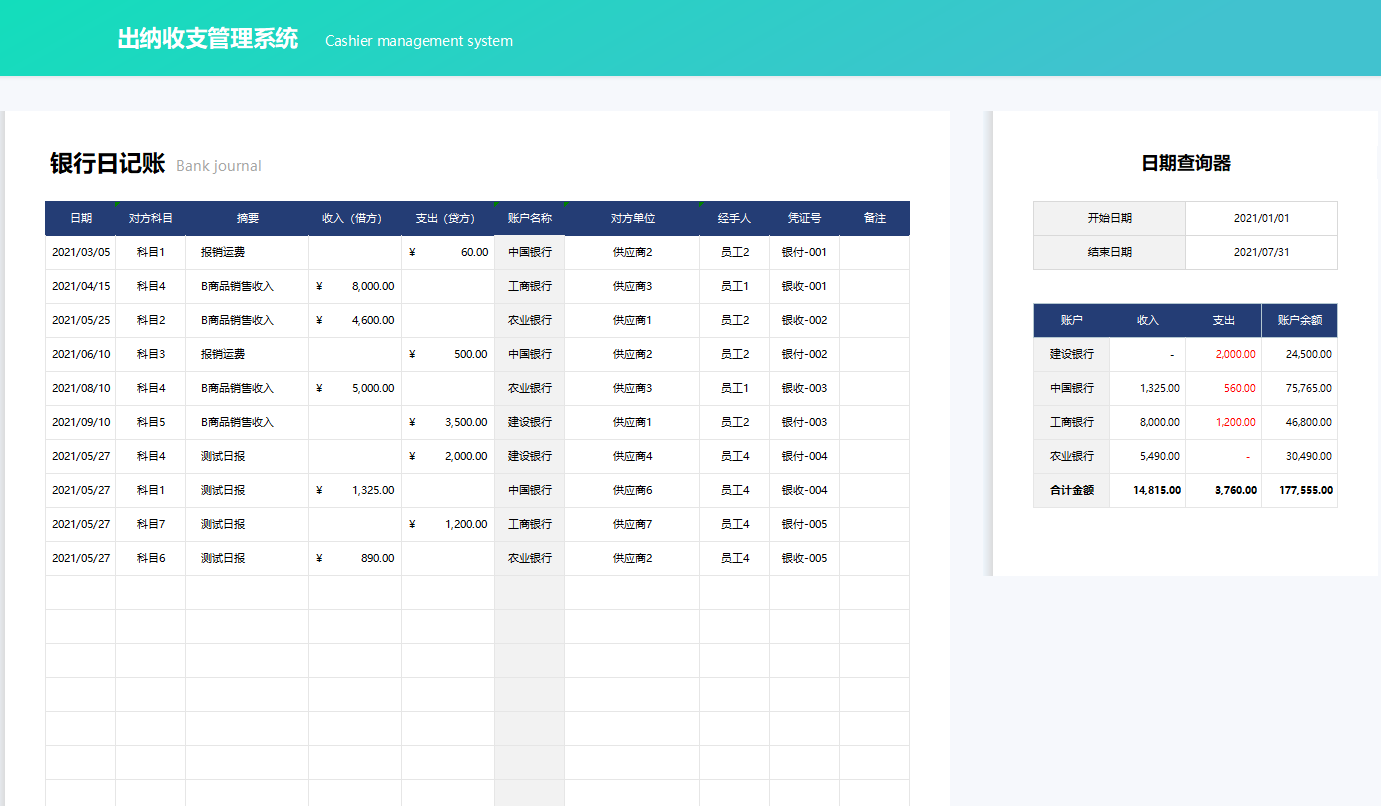Select the 账户 header in the summary table

coord(1071,320)
